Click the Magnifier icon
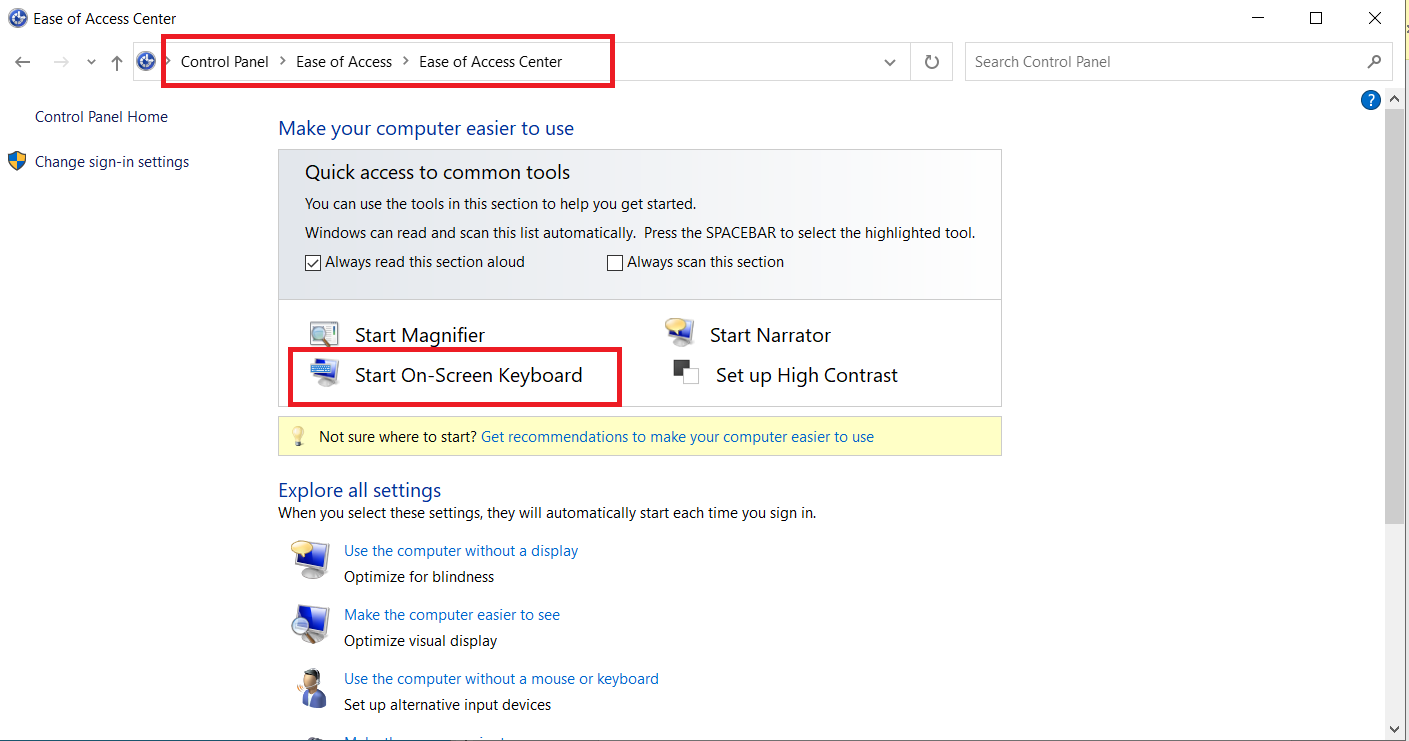 [x=324, y=334]
